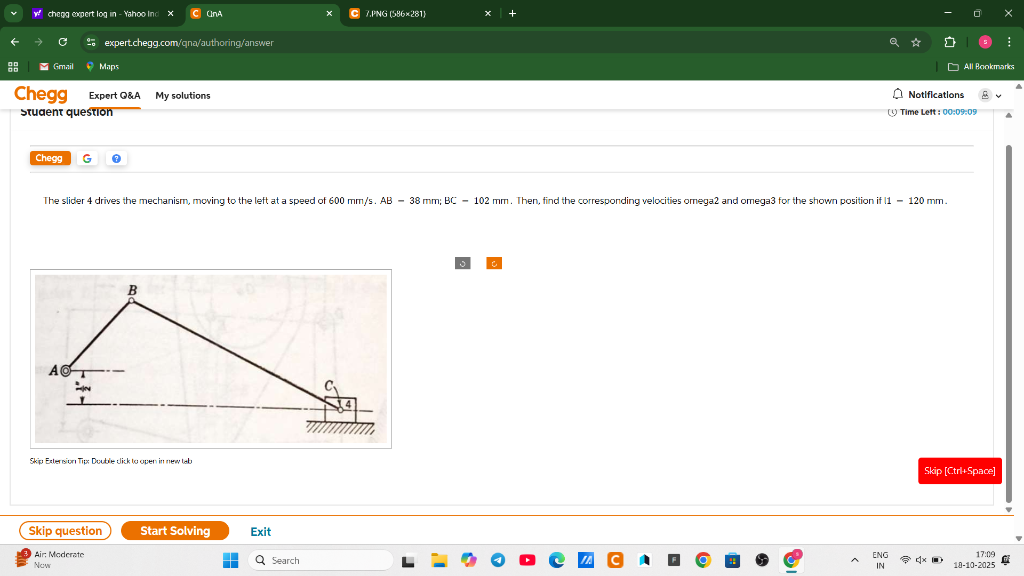Show hidden system tray icons

coord(854,560)
